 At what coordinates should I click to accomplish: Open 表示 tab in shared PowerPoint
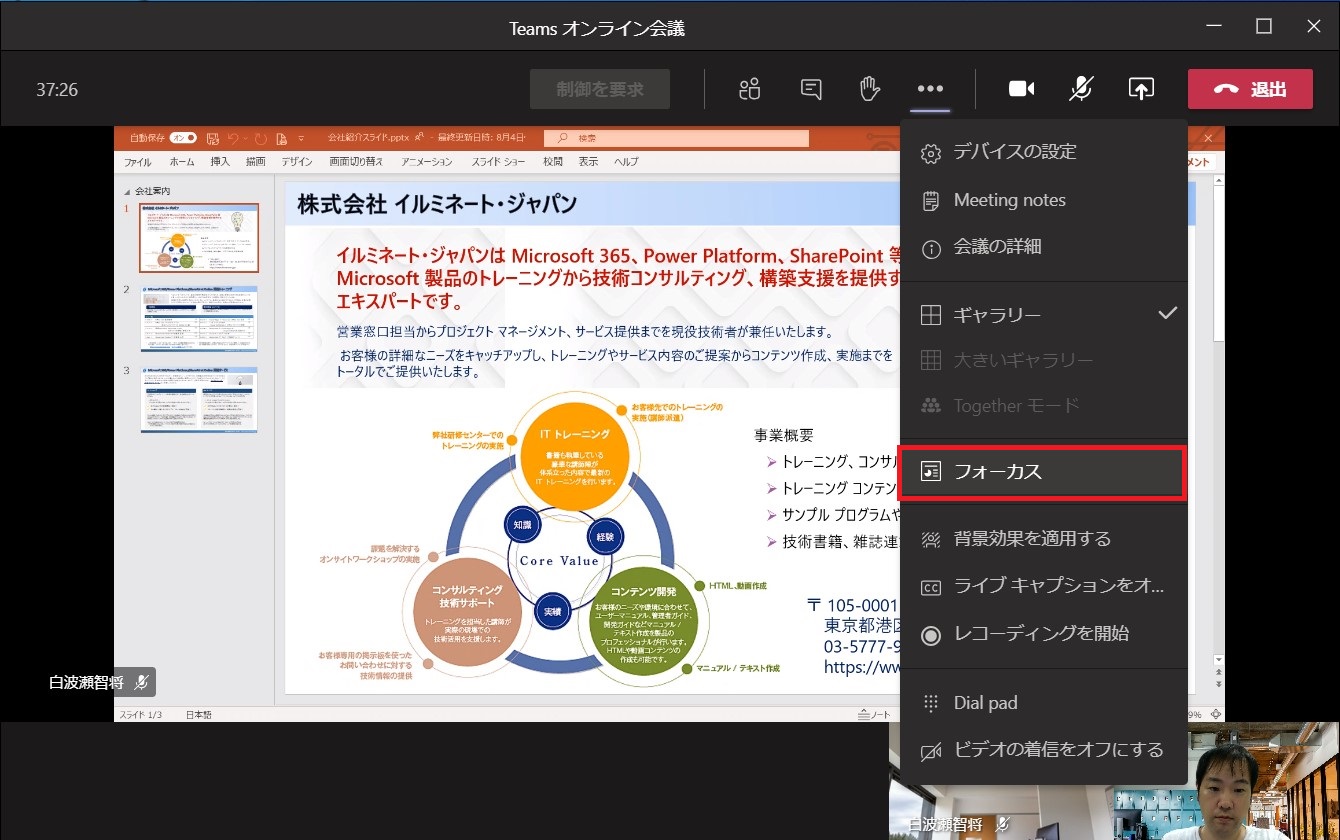click(x=589, y=161)
